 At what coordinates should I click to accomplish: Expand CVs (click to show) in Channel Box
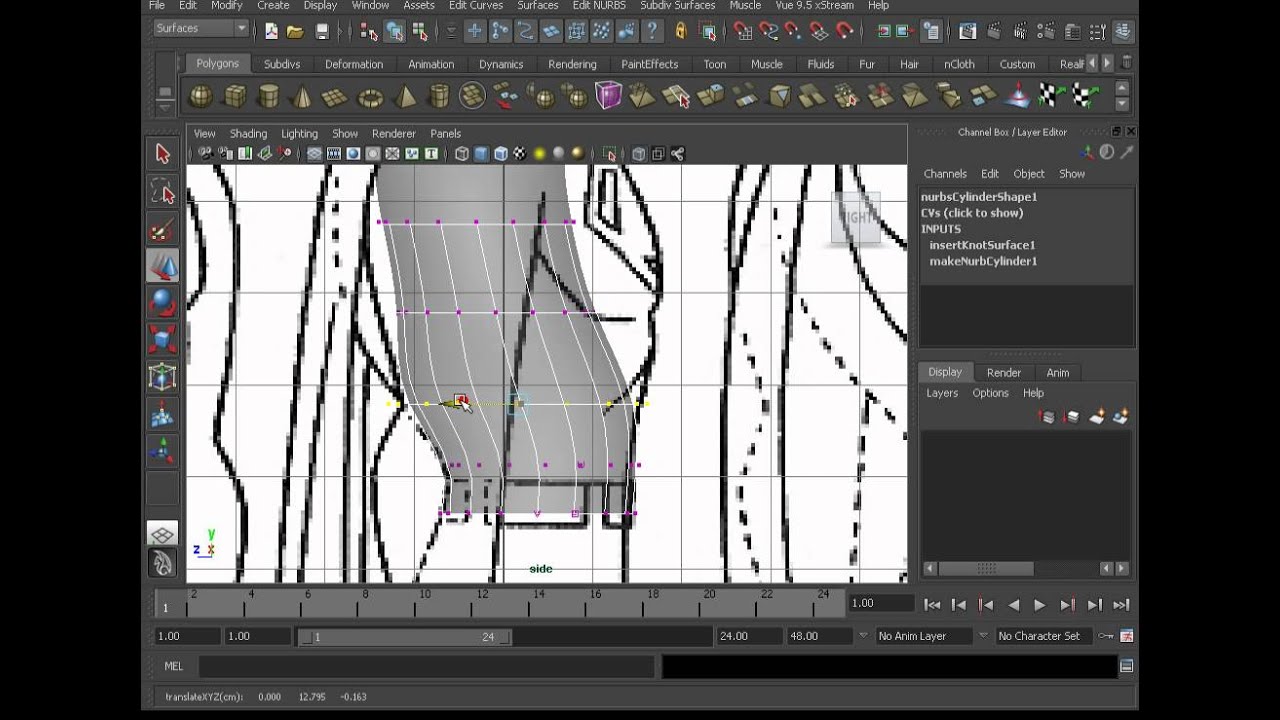(971, 213)
